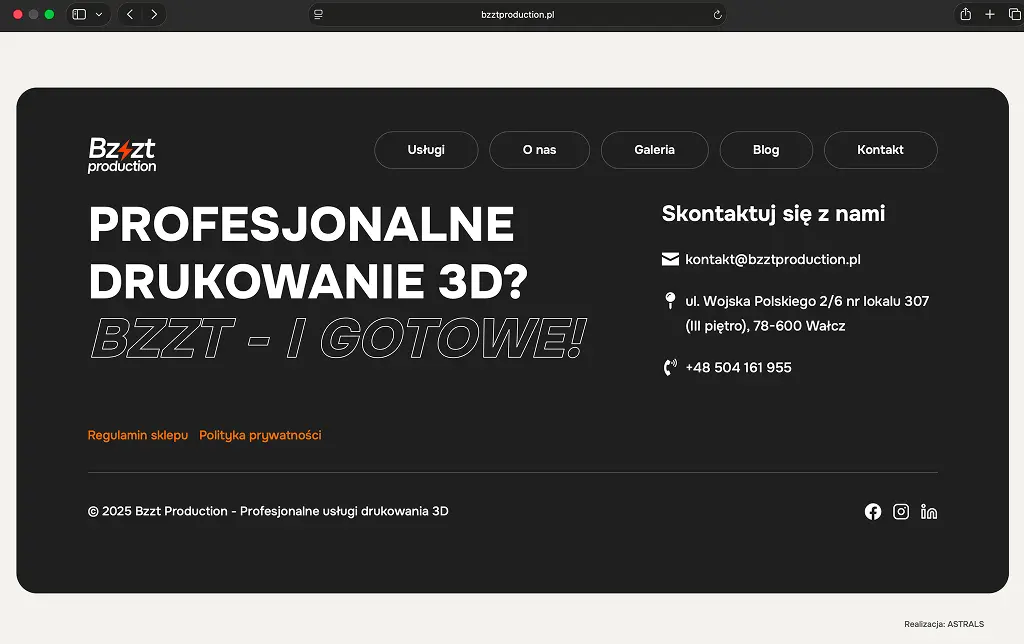Go forward to the next page

(154, 15)
